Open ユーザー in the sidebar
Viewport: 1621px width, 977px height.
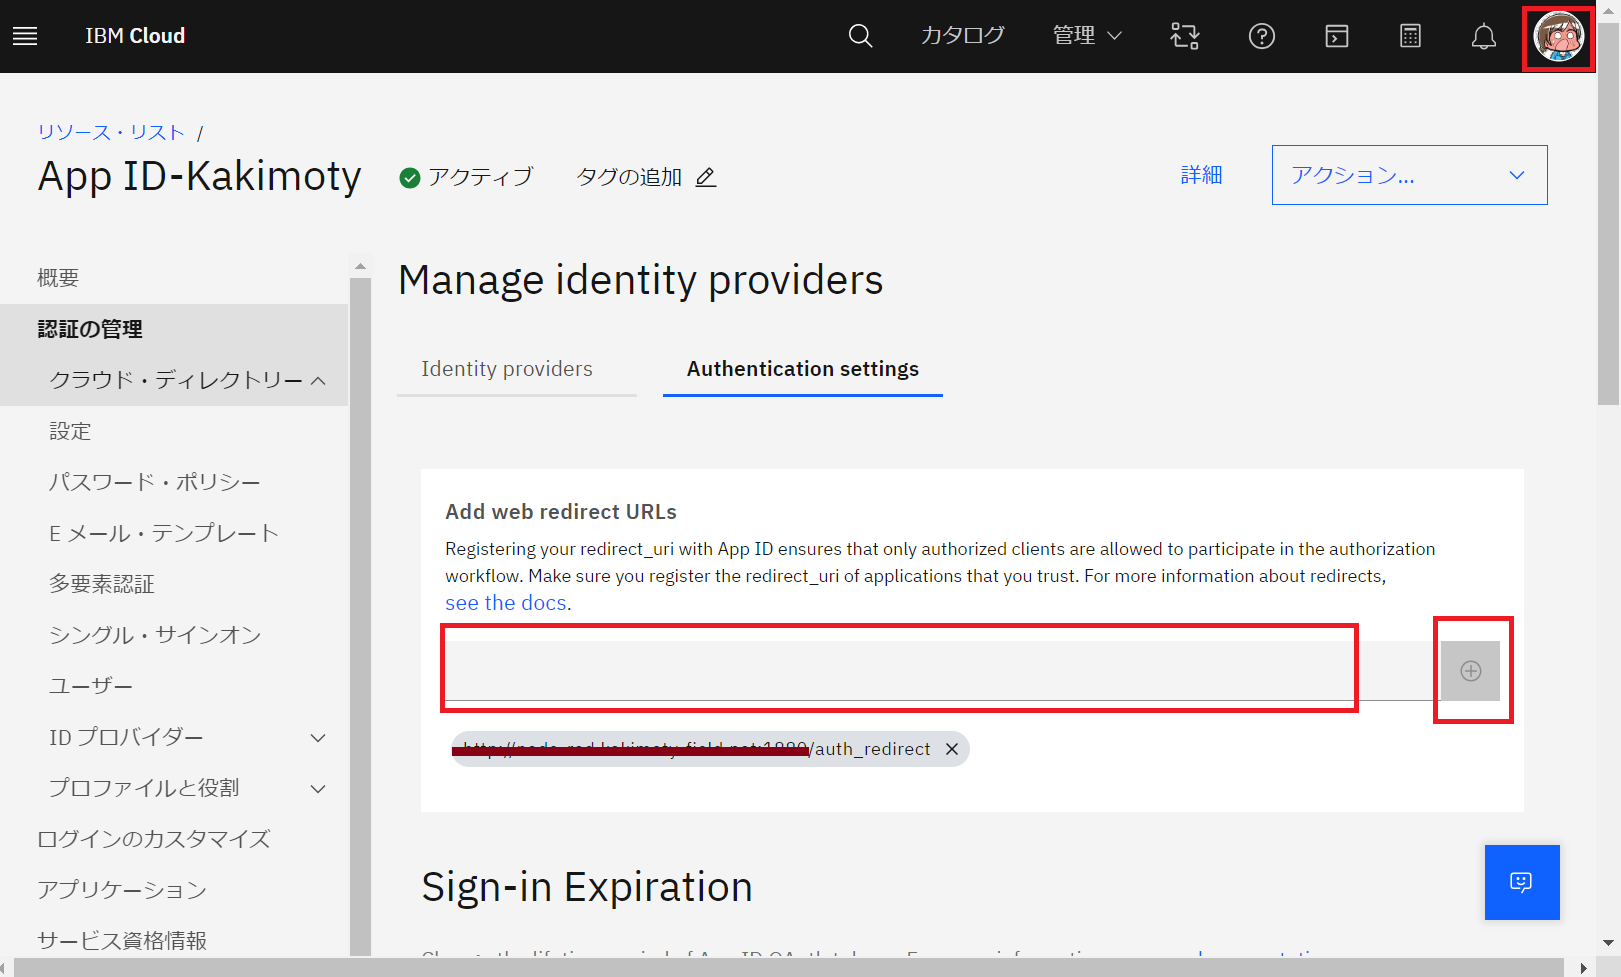[x=91, y=686]
